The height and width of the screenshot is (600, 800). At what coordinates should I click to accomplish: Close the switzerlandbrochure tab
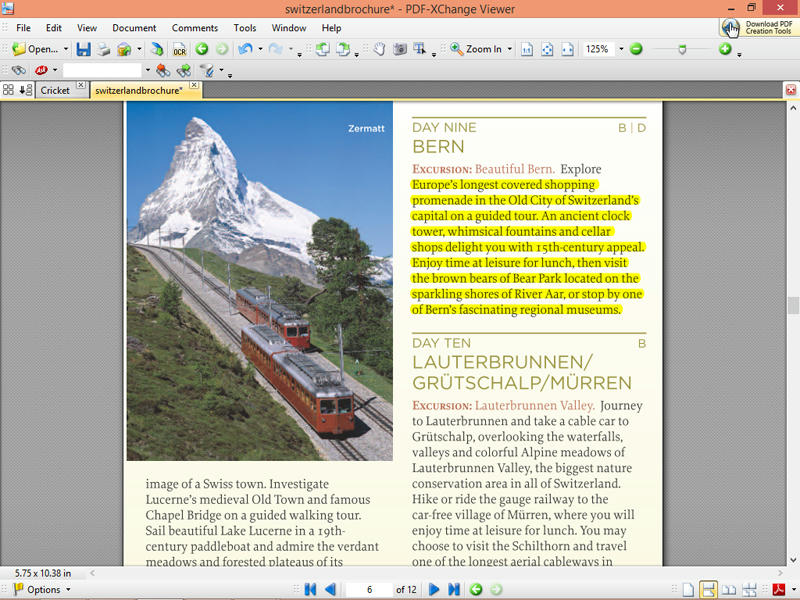click(194, 85)
